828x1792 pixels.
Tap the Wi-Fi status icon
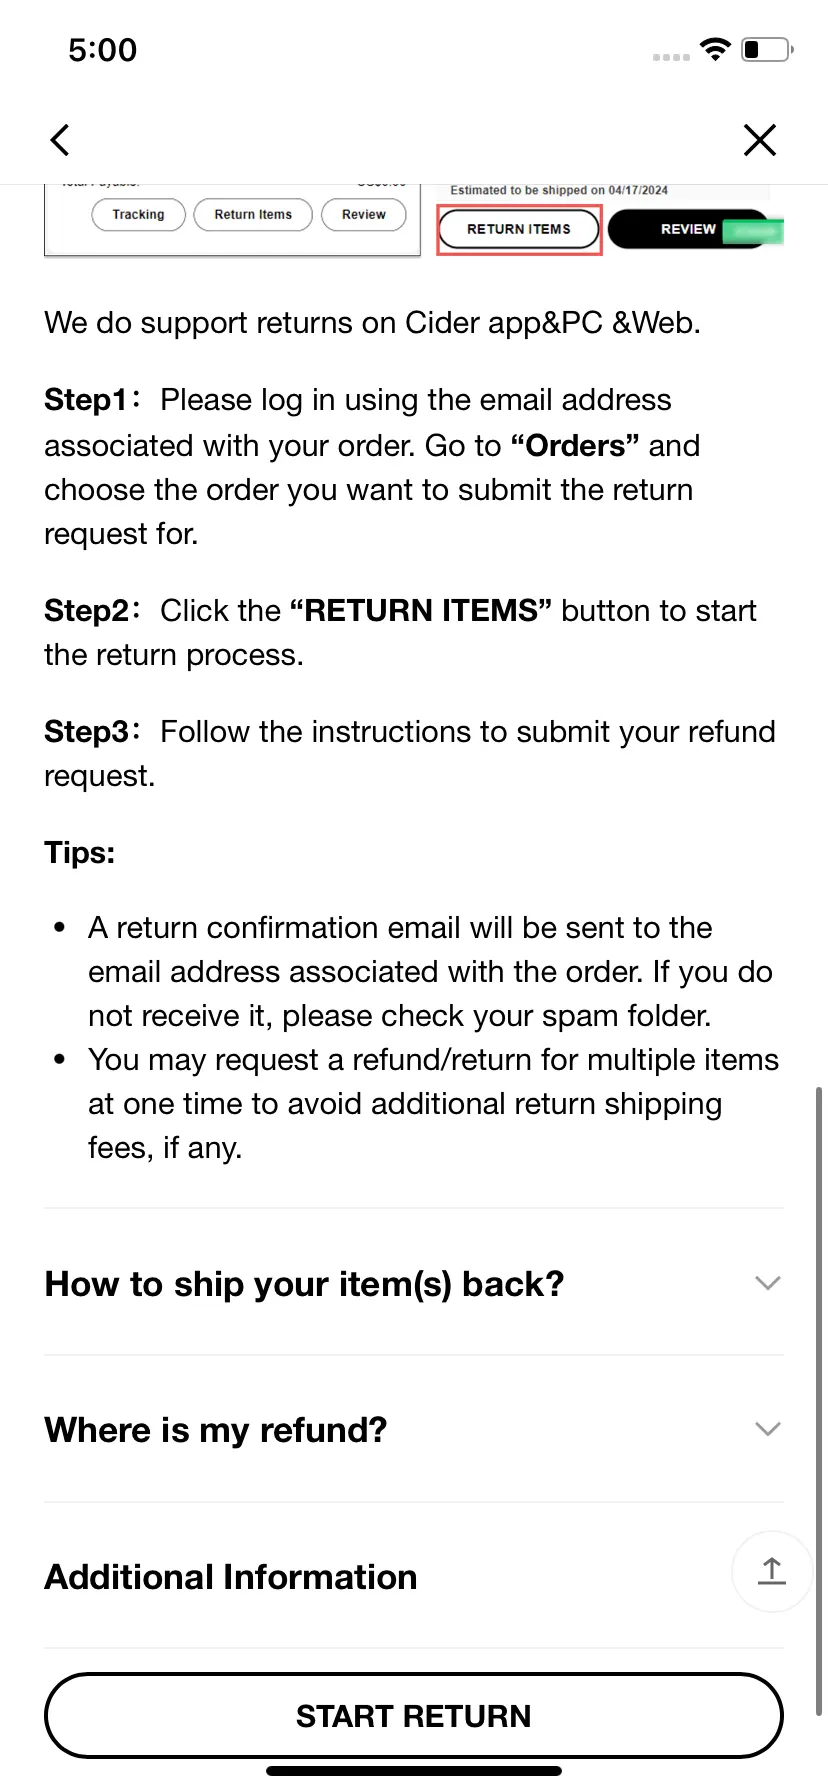[716, 50]
